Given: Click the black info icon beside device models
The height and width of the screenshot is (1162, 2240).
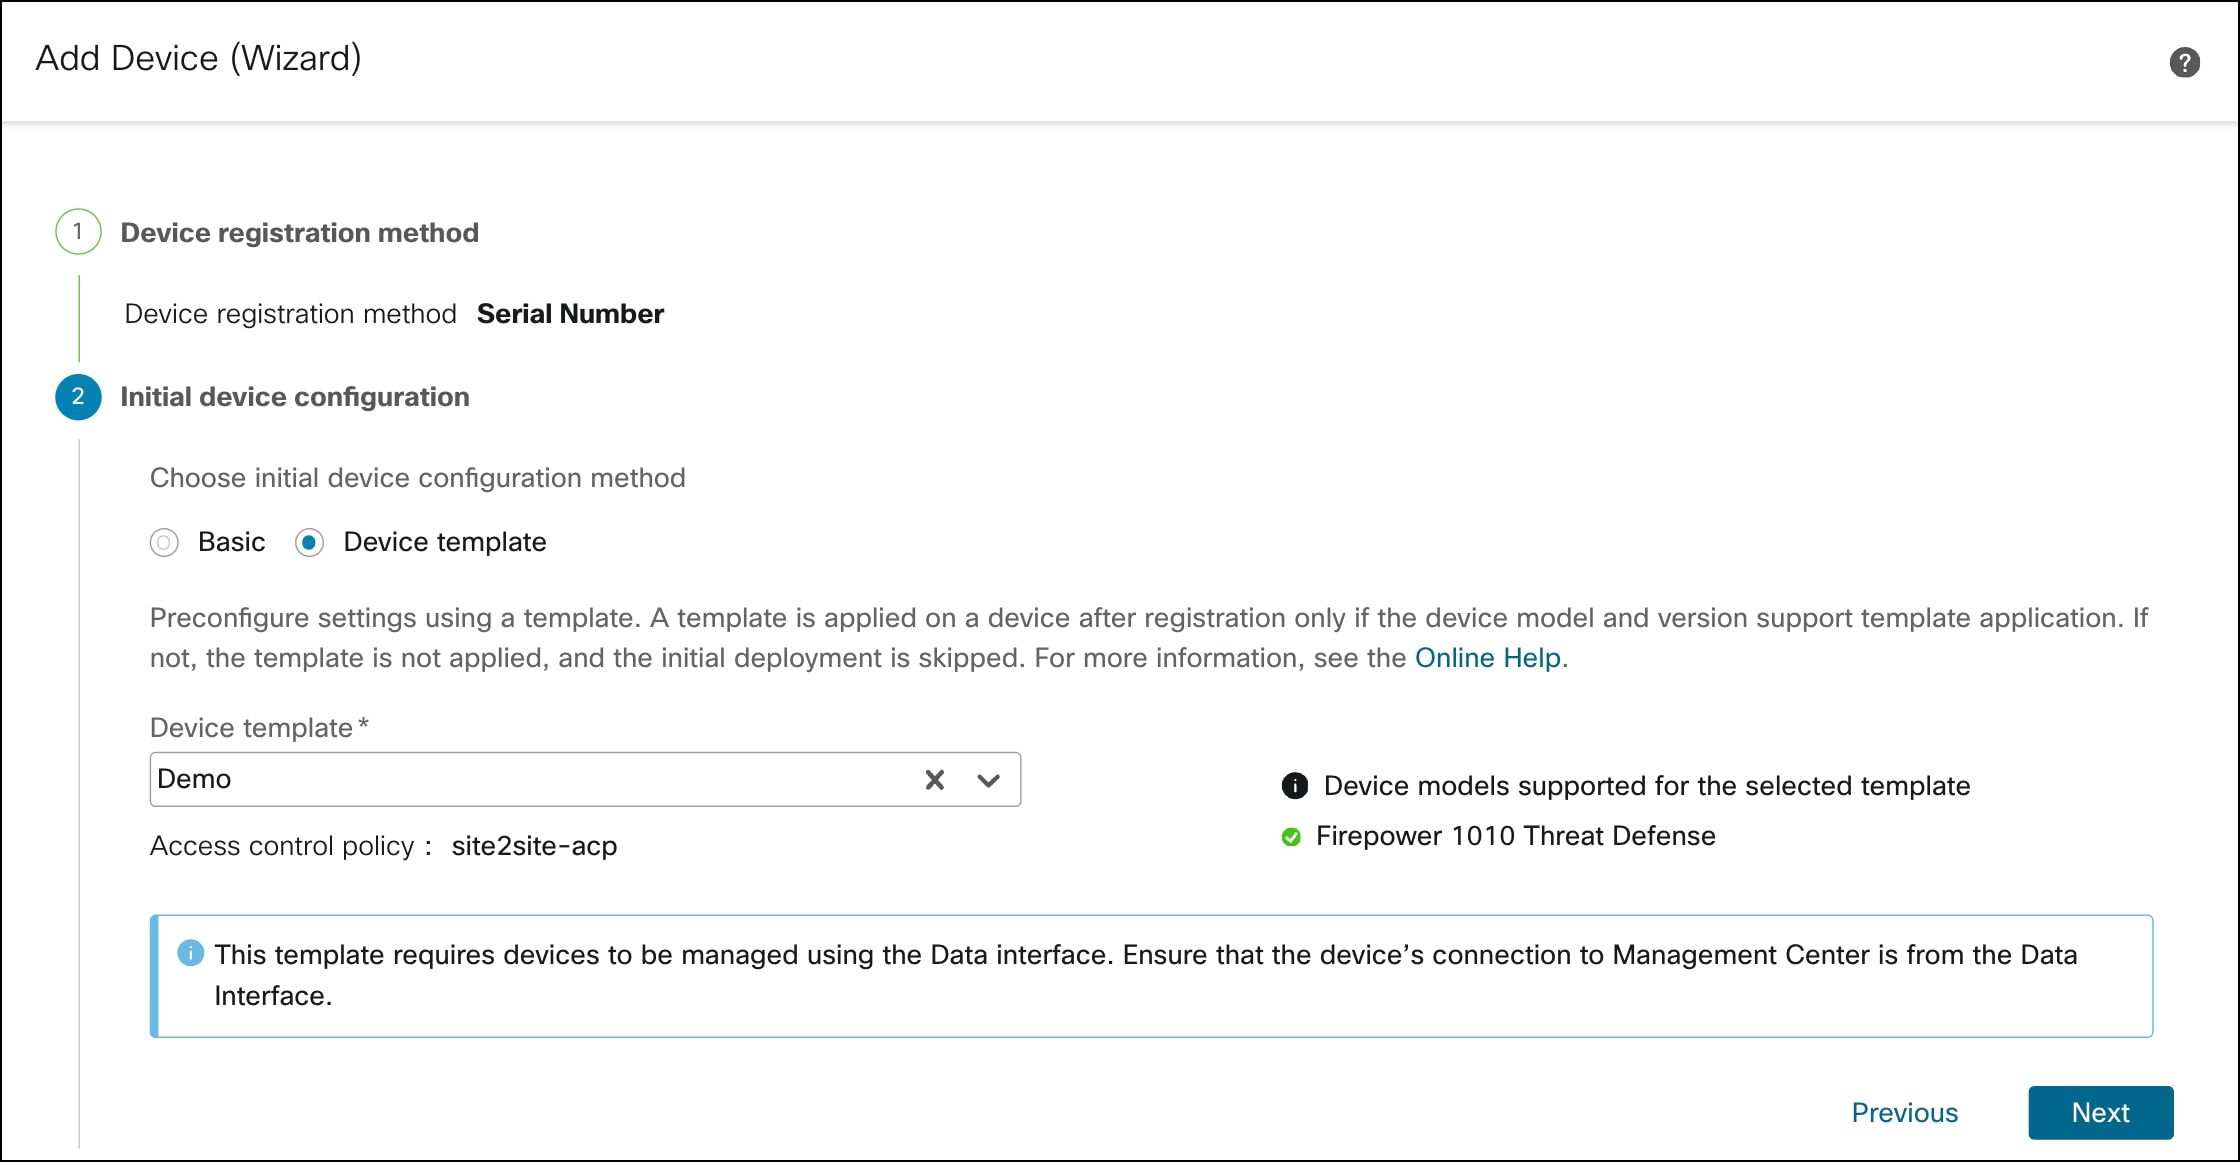Looking at the screenshot, I should tap(1294, 786).
